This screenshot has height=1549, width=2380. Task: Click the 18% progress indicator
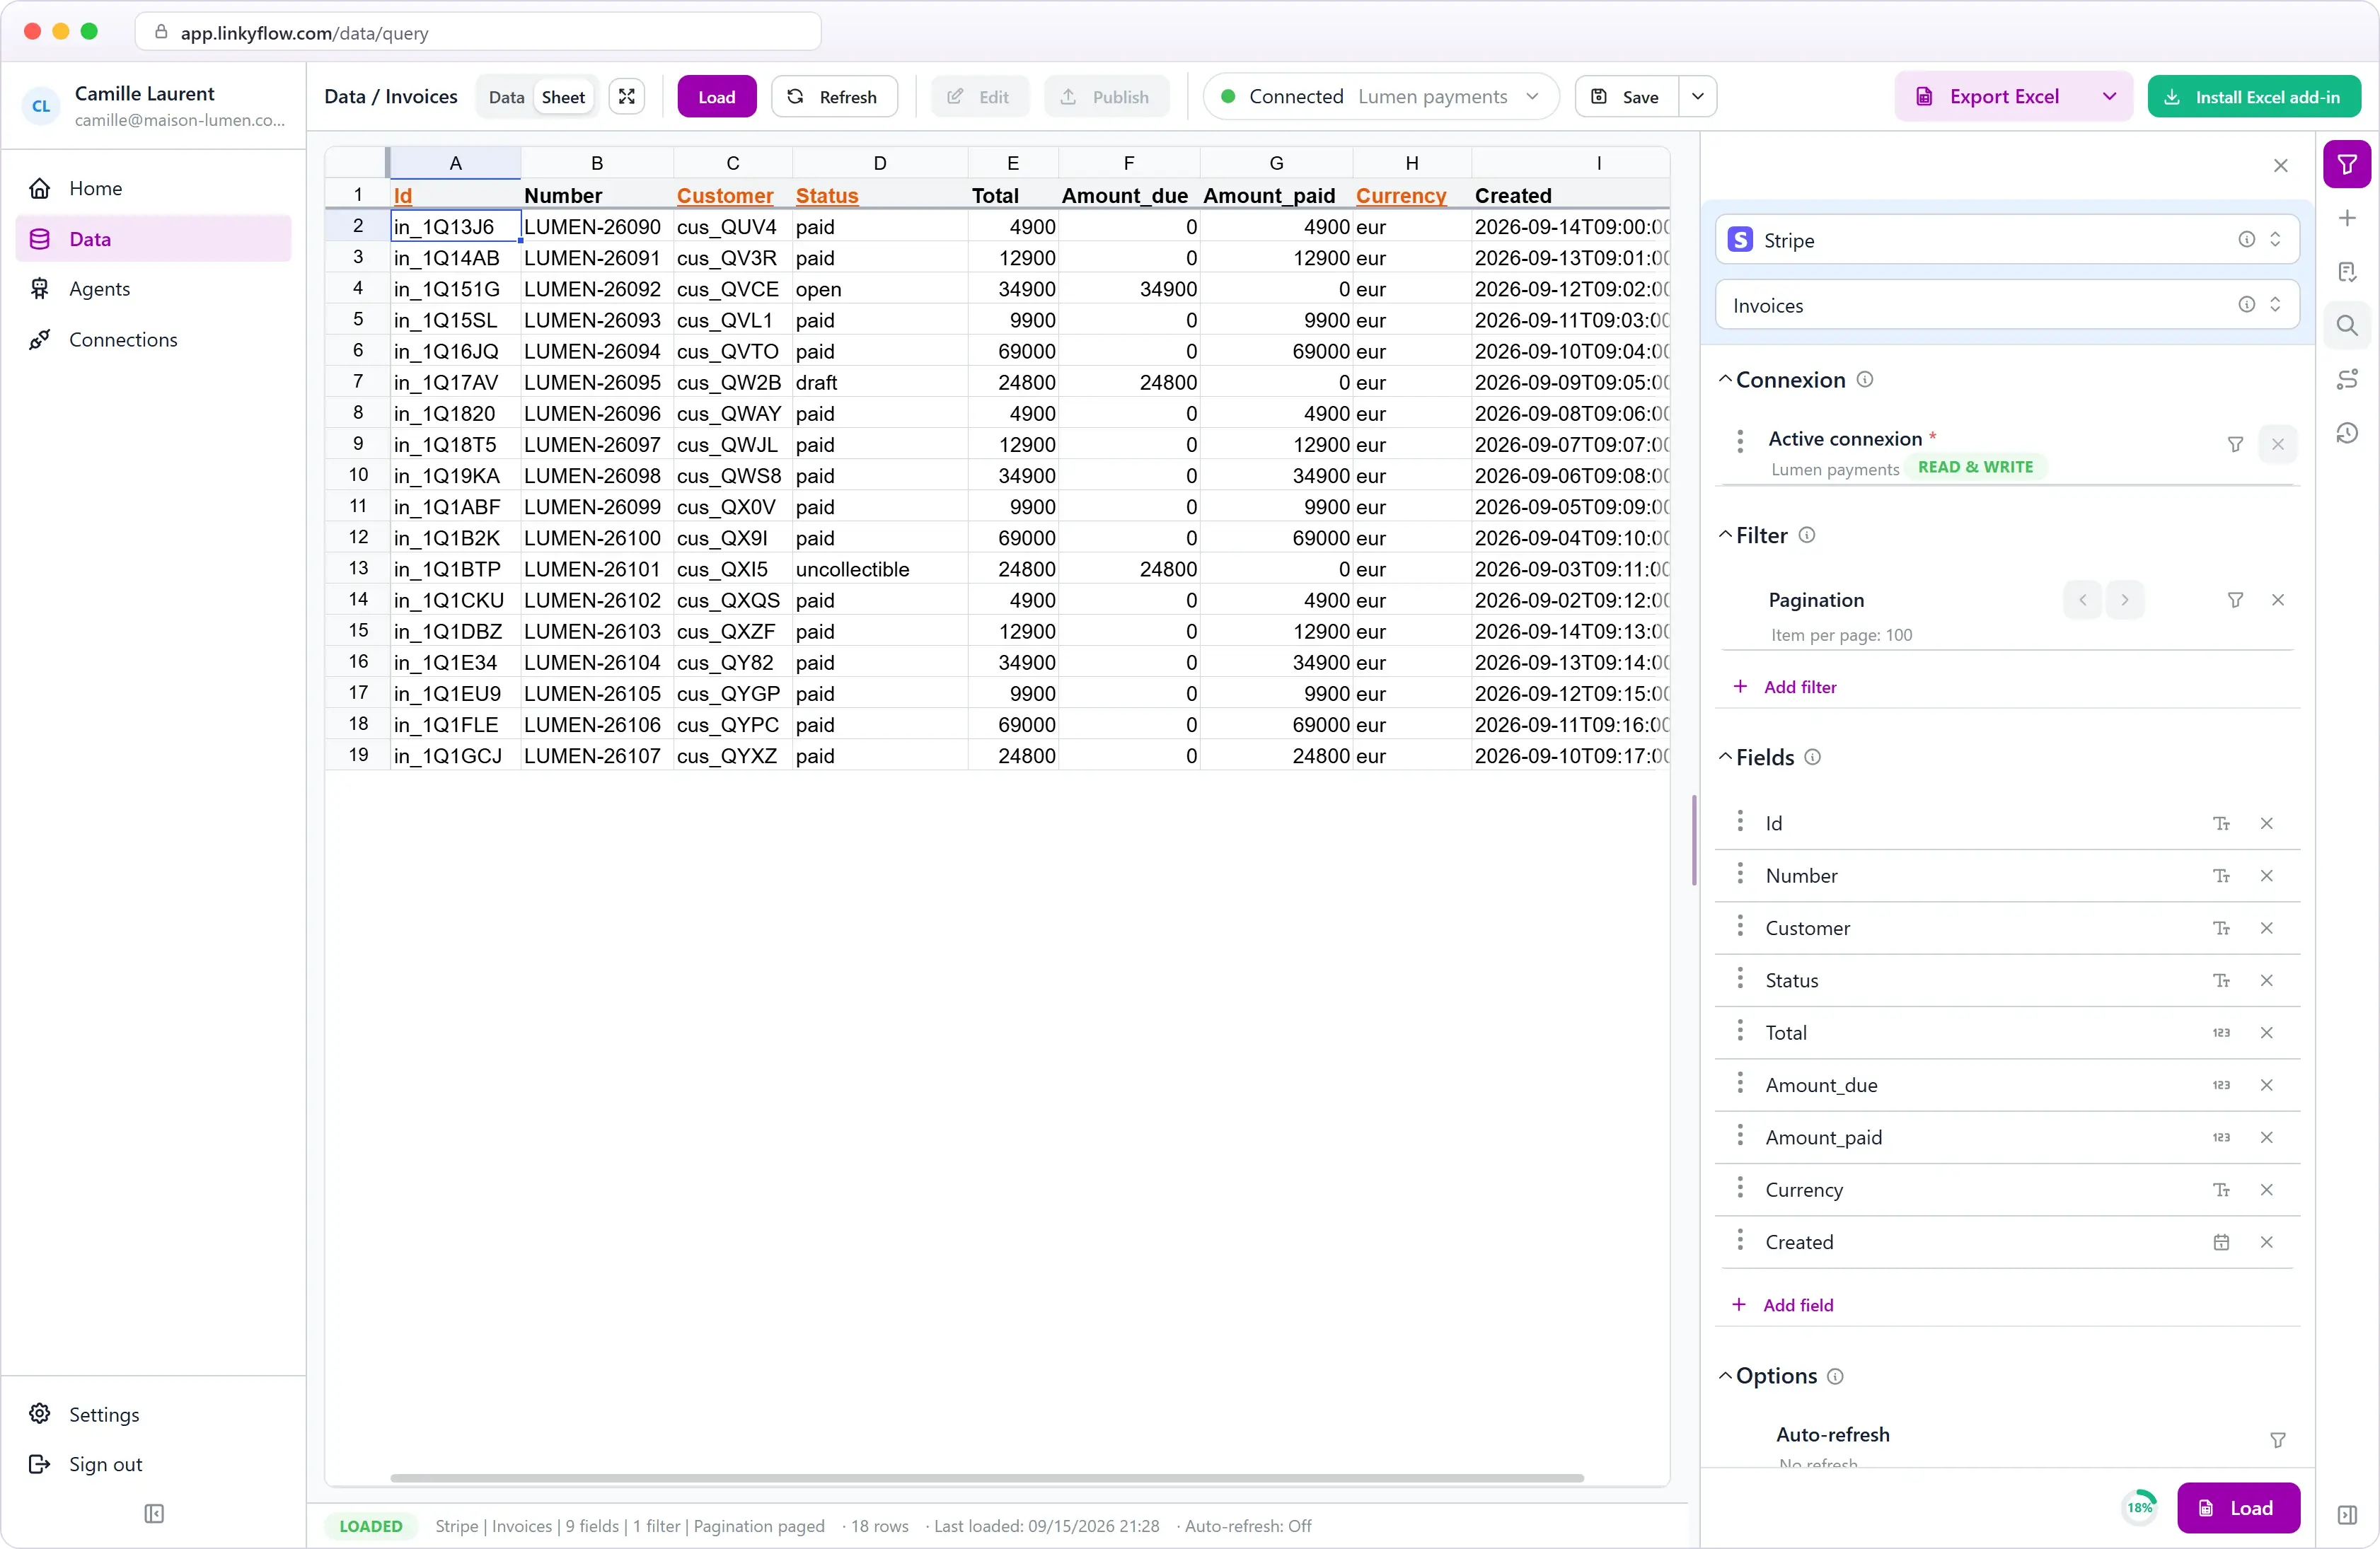[x=2139, y=1509]
